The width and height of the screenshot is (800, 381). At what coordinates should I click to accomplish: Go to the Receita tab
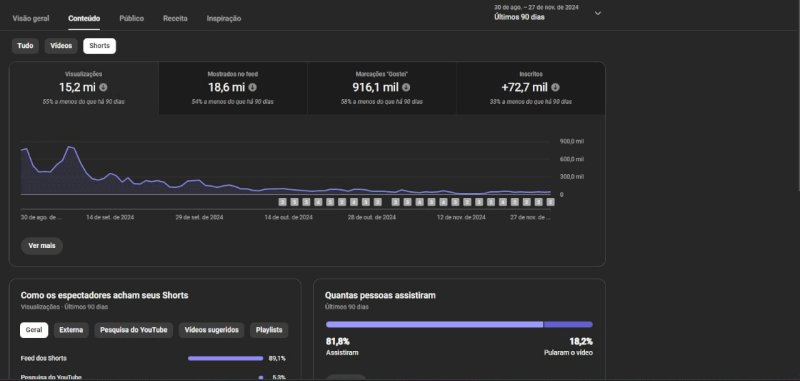point(176,18)
